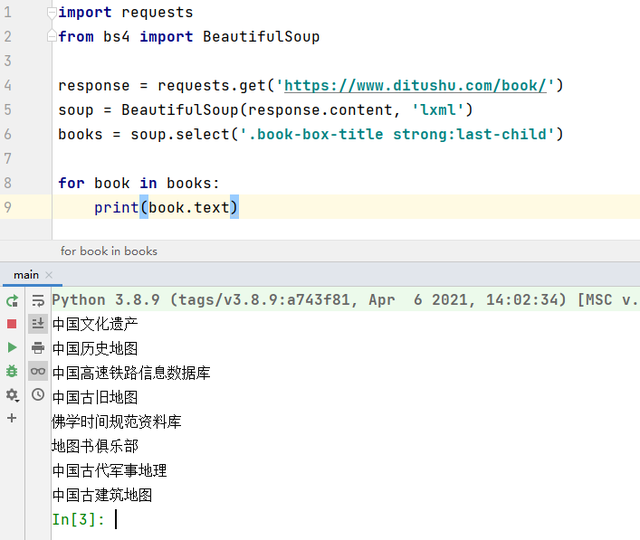Collapse the import block fold marker on line 1
The width and height of the screenshot is (640, 540).
pos(51,13)
